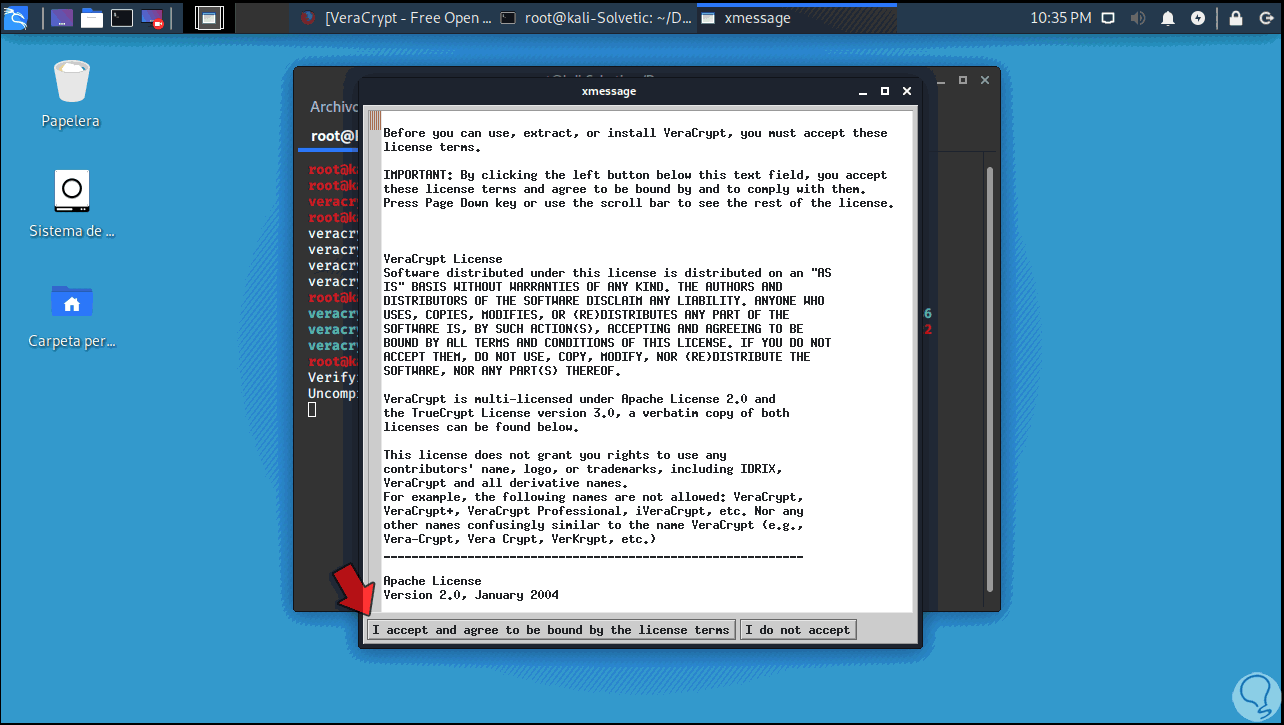The width and height of the screenshot is (1284, 725).
Task: Click the volume speaker tray icon
Action: (1138, 18)
